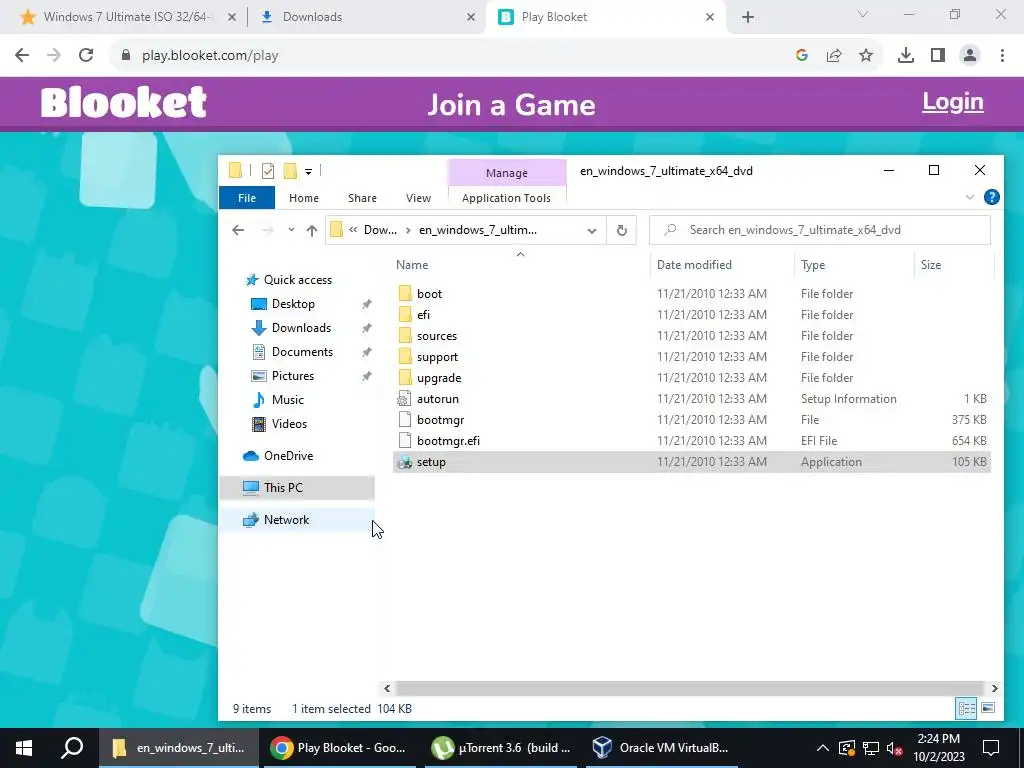Open µTorrent from the taskbar
1024x768 pixels.
click(x=502, y=748)
